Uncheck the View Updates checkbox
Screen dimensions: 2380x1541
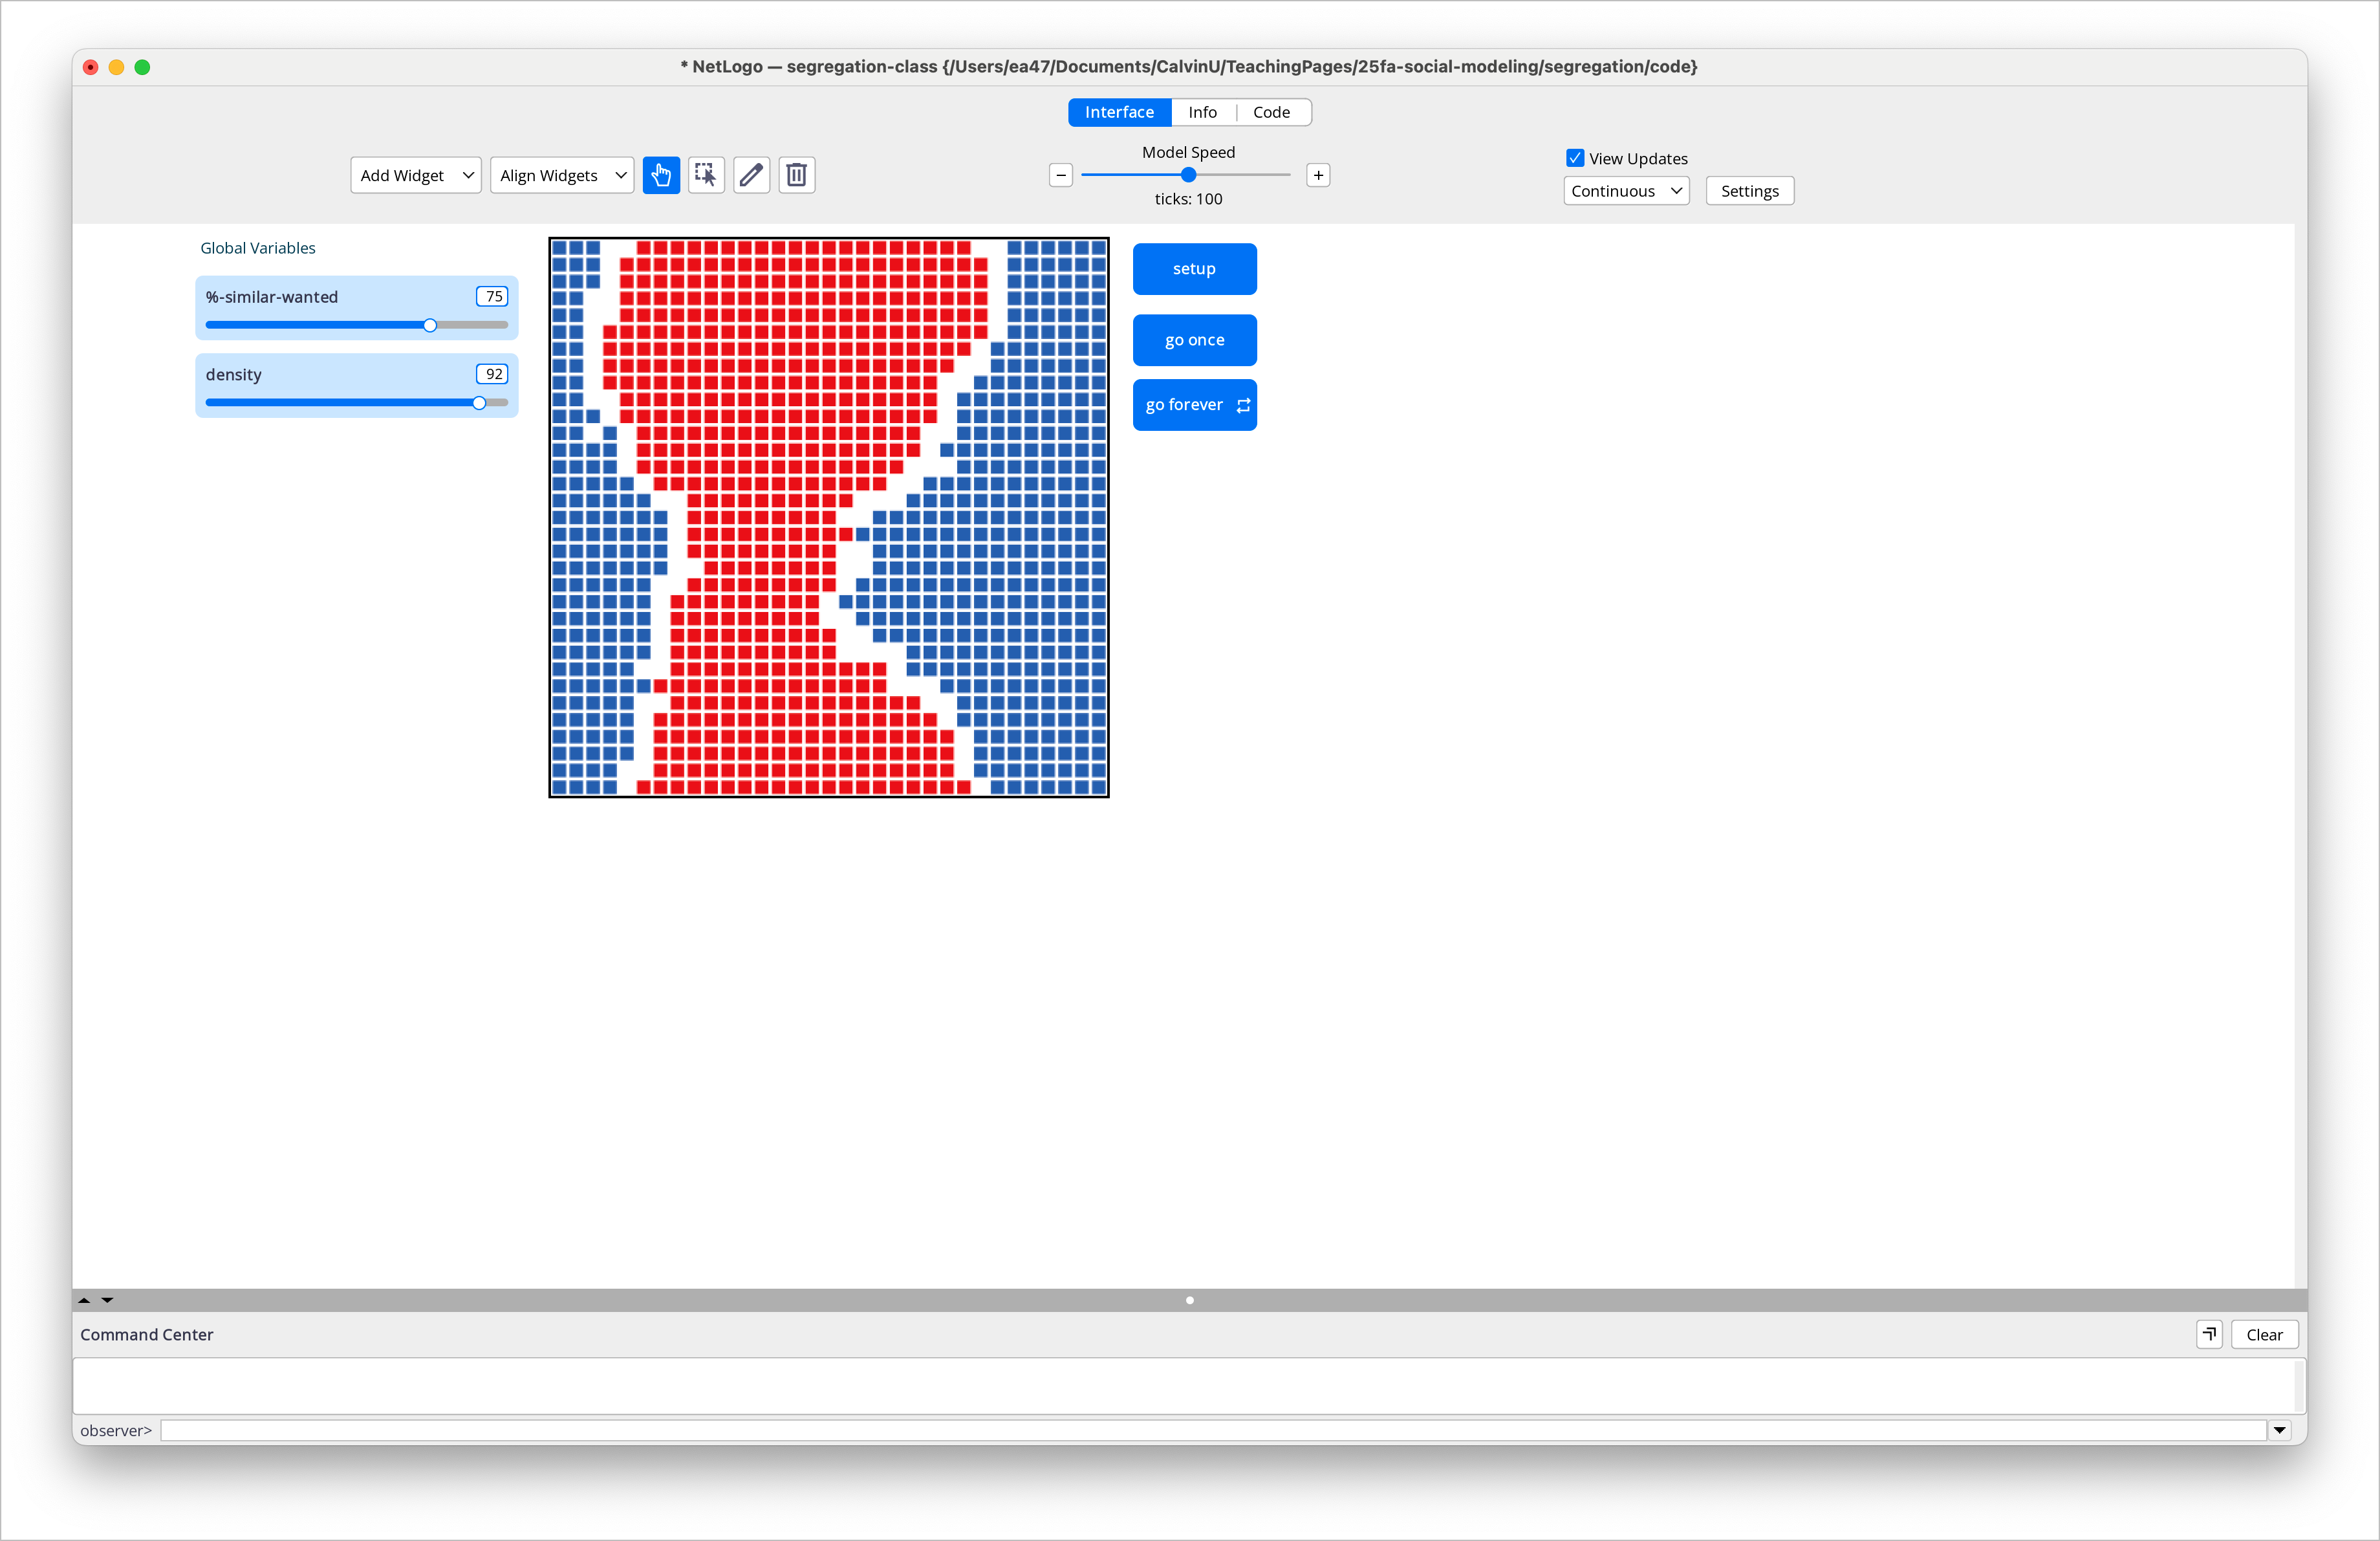click(x=1575, y=158)
